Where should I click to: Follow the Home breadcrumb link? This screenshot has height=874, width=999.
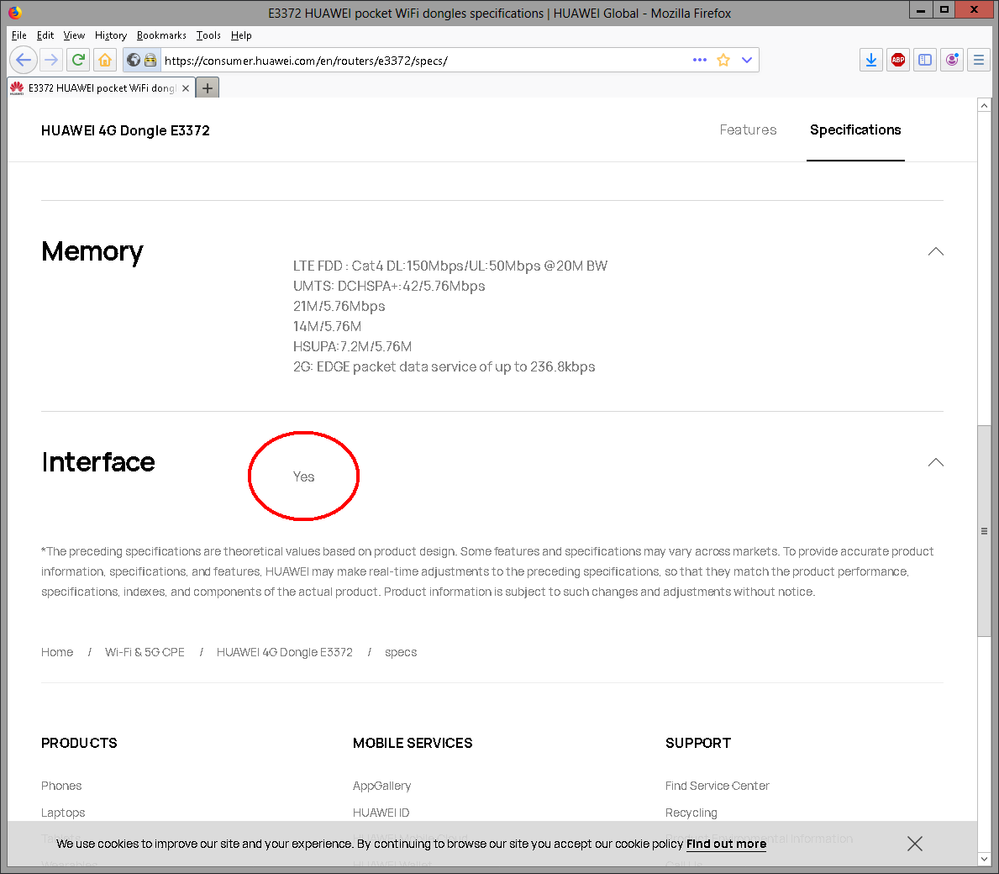tap(57, 652)
